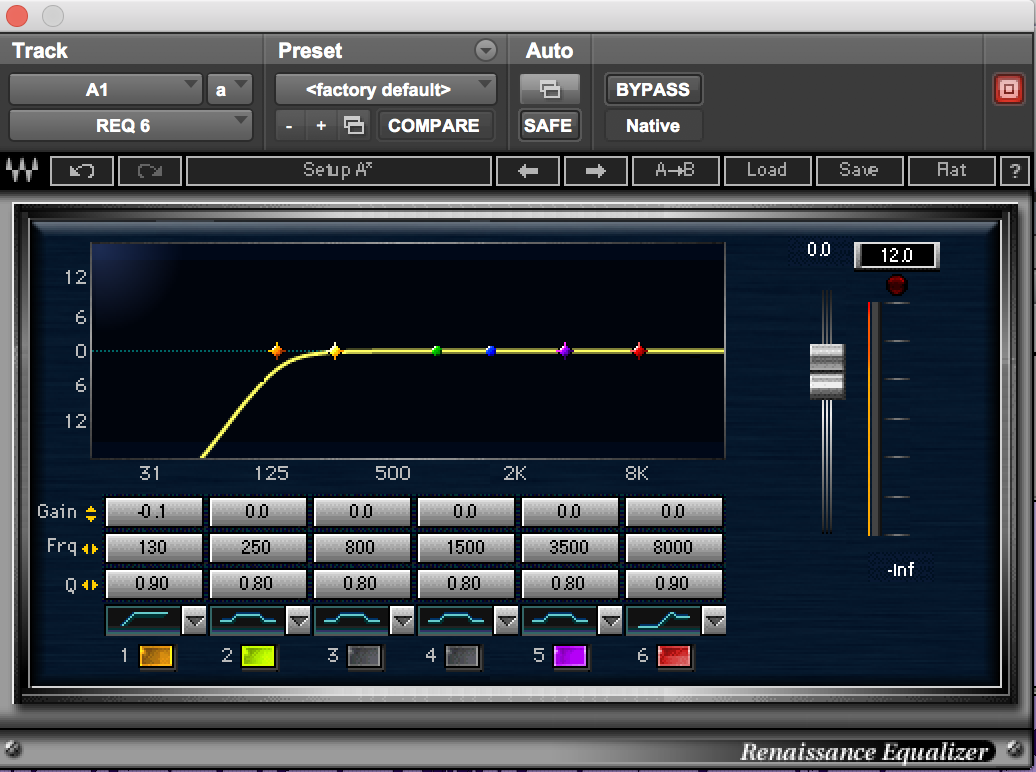
Task: Click band 1 high-pass filter shape icon
Action: tap(143, 620)
